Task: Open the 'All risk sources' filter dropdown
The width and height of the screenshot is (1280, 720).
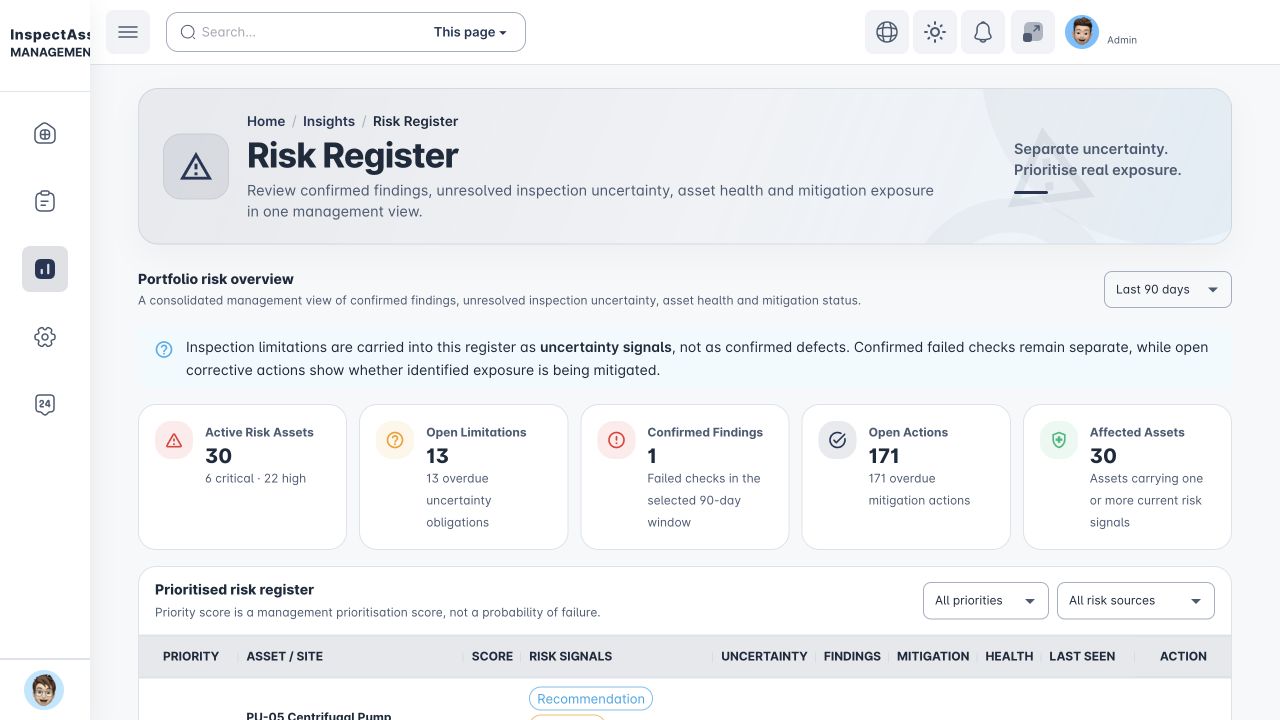Action: [x=1136, y=601]
